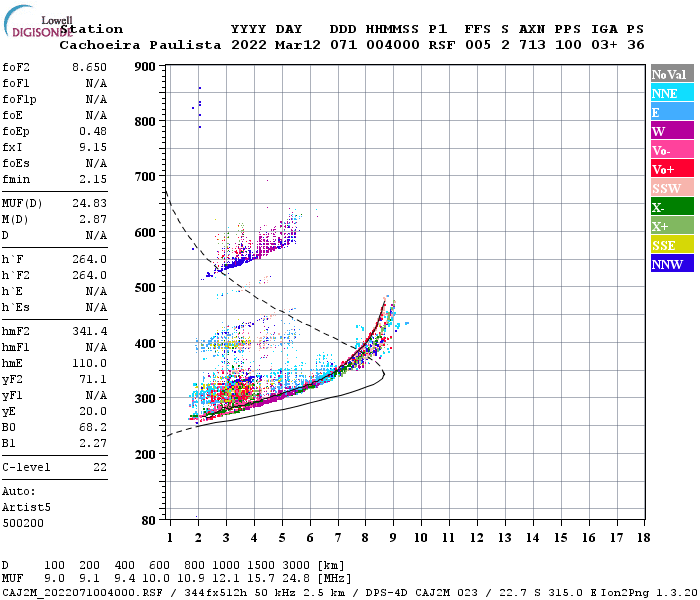Click the MUF(D) value 24.83
The width and height of the screenshot is (700, 600).
click(89, 204)
